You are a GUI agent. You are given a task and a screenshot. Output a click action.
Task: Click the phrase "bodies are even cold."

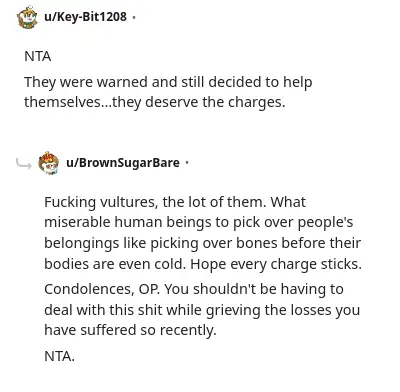click(115, 264)
